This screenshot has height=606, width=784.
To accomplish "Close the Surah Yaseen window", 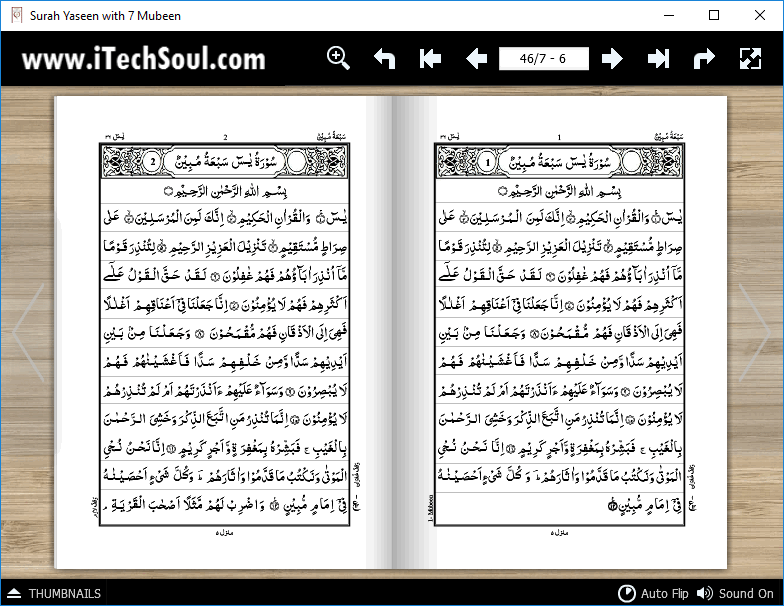I will pyautogui.click(x=760, y=16).
